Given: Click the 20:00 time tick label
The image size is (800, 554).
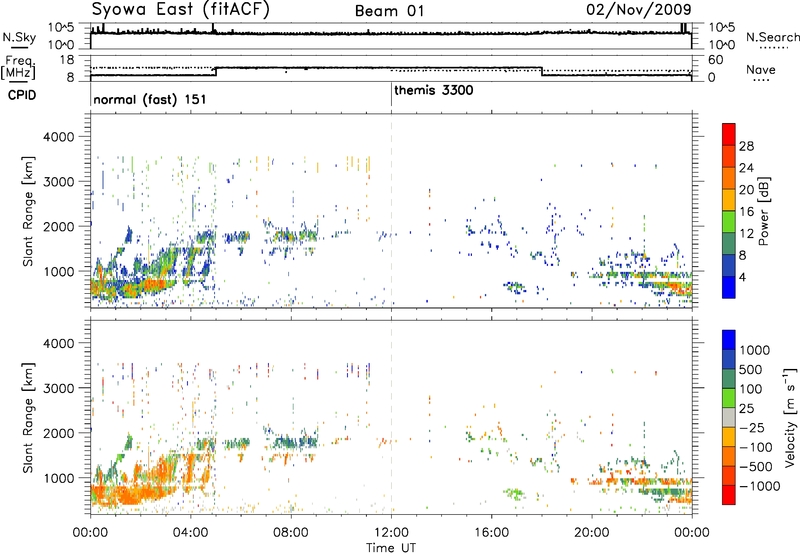Looking at the screenshot, I should point(592,533).
